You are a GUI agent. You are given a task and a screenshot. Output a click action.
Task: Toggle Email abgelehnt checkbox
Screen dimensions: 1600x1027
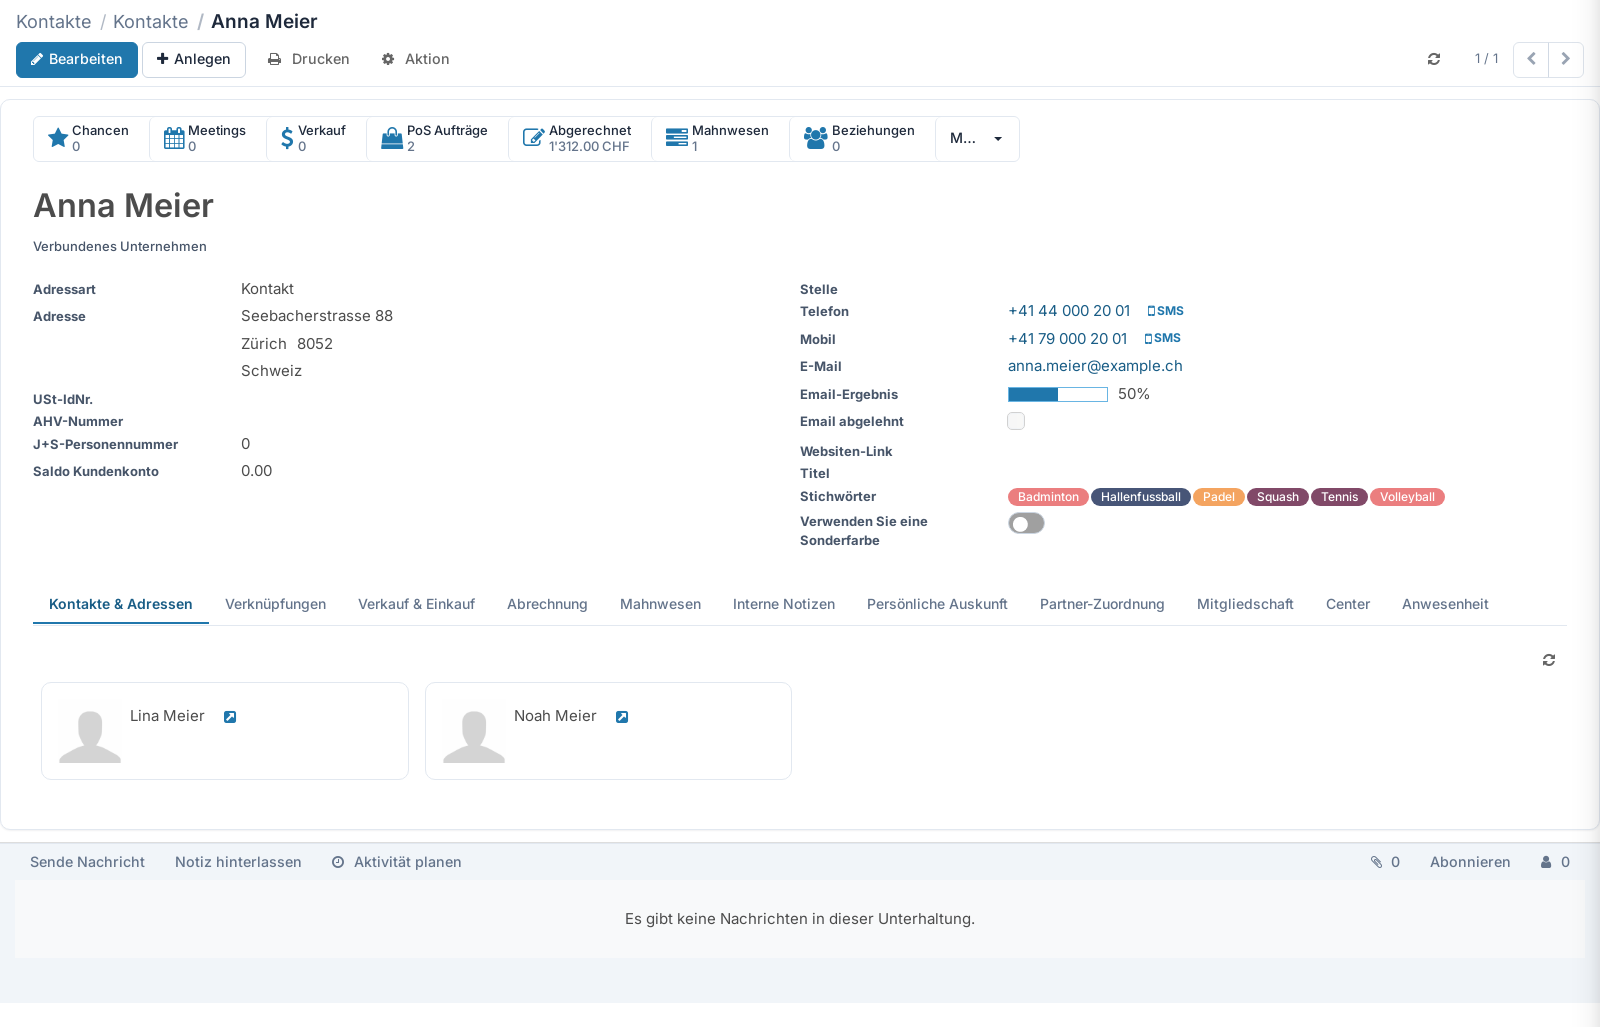point(1016,421)
